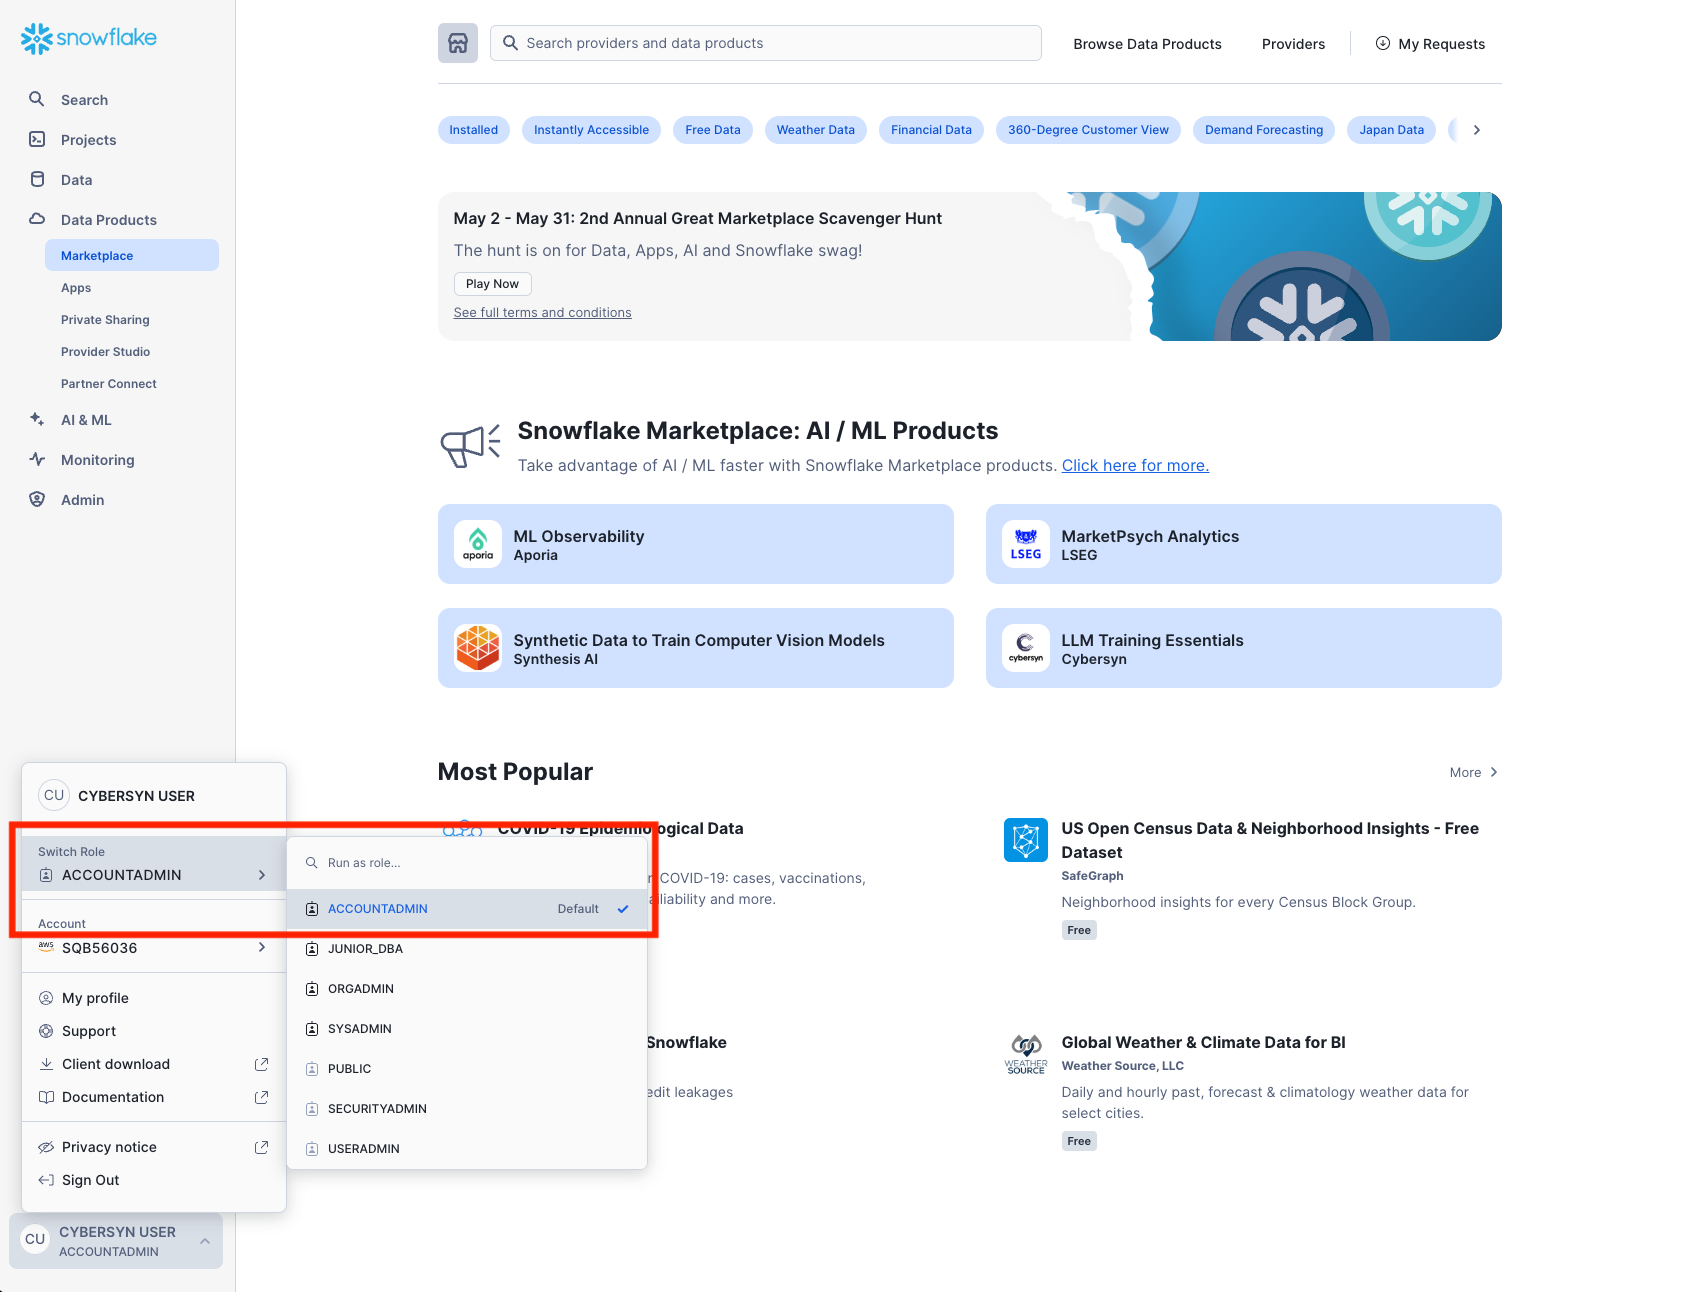The image size is (1700, 1292).
Task: Open See full terms and conditions link
Action: 542,312
